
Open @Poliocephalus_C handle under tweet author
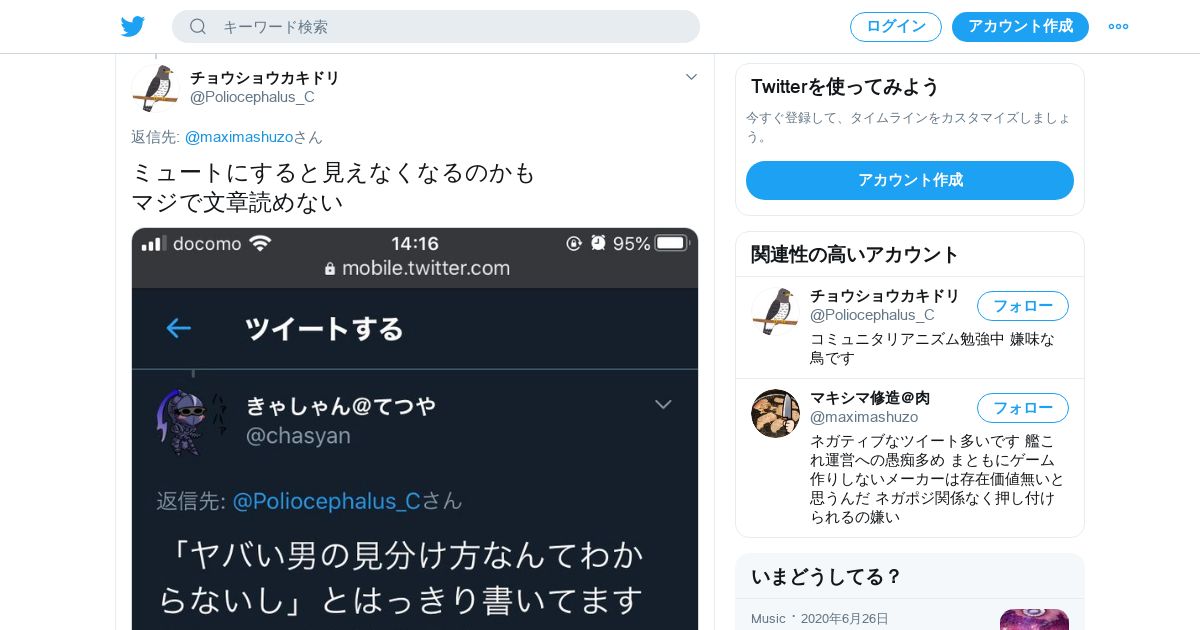252,97
